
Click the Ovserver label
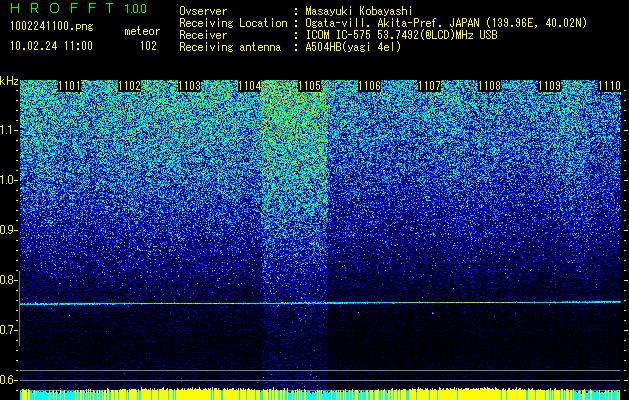click(x=203, y=11)
